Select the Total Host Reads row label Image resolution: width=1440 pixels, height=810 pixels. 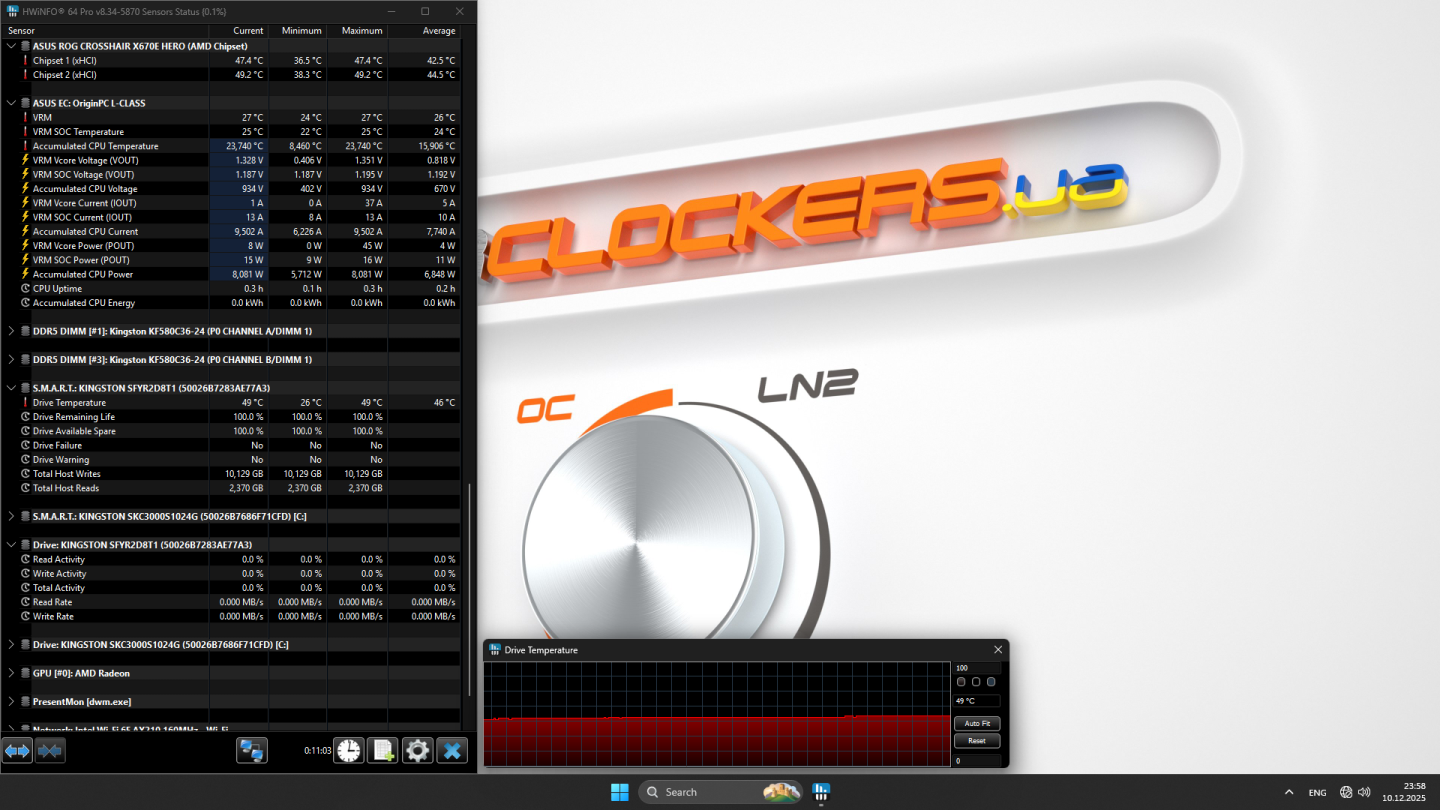tap(66, 488)
